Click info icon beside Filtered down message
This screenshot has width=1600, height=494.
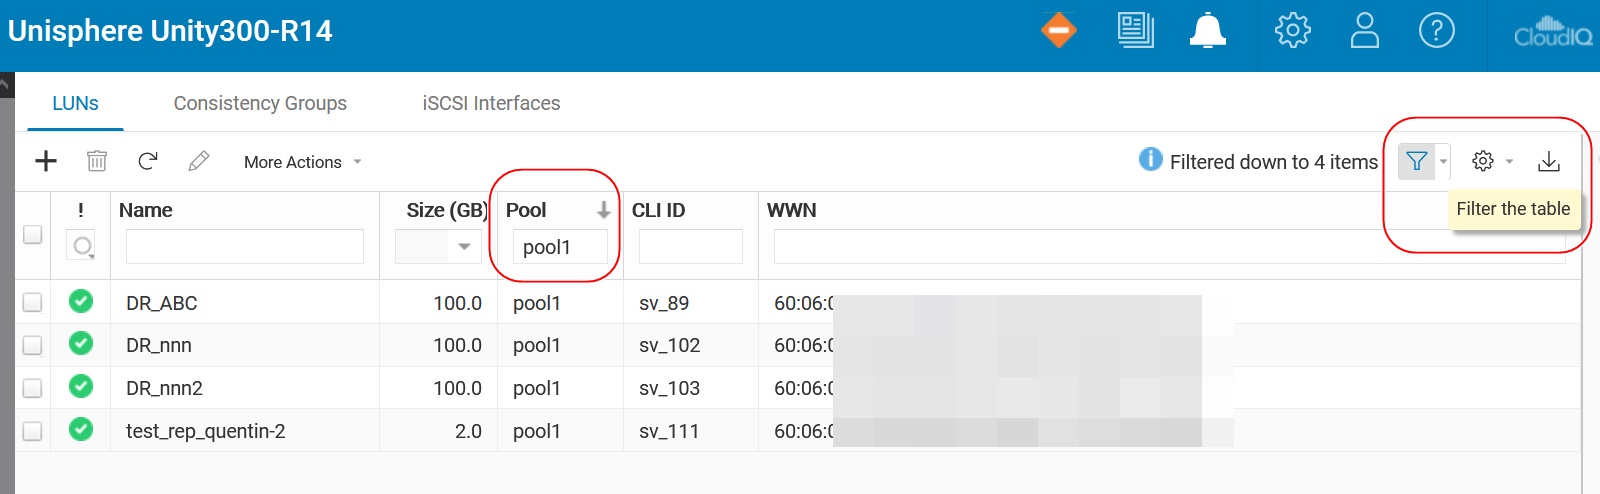pyautogui.click(x=1151, y=159)
